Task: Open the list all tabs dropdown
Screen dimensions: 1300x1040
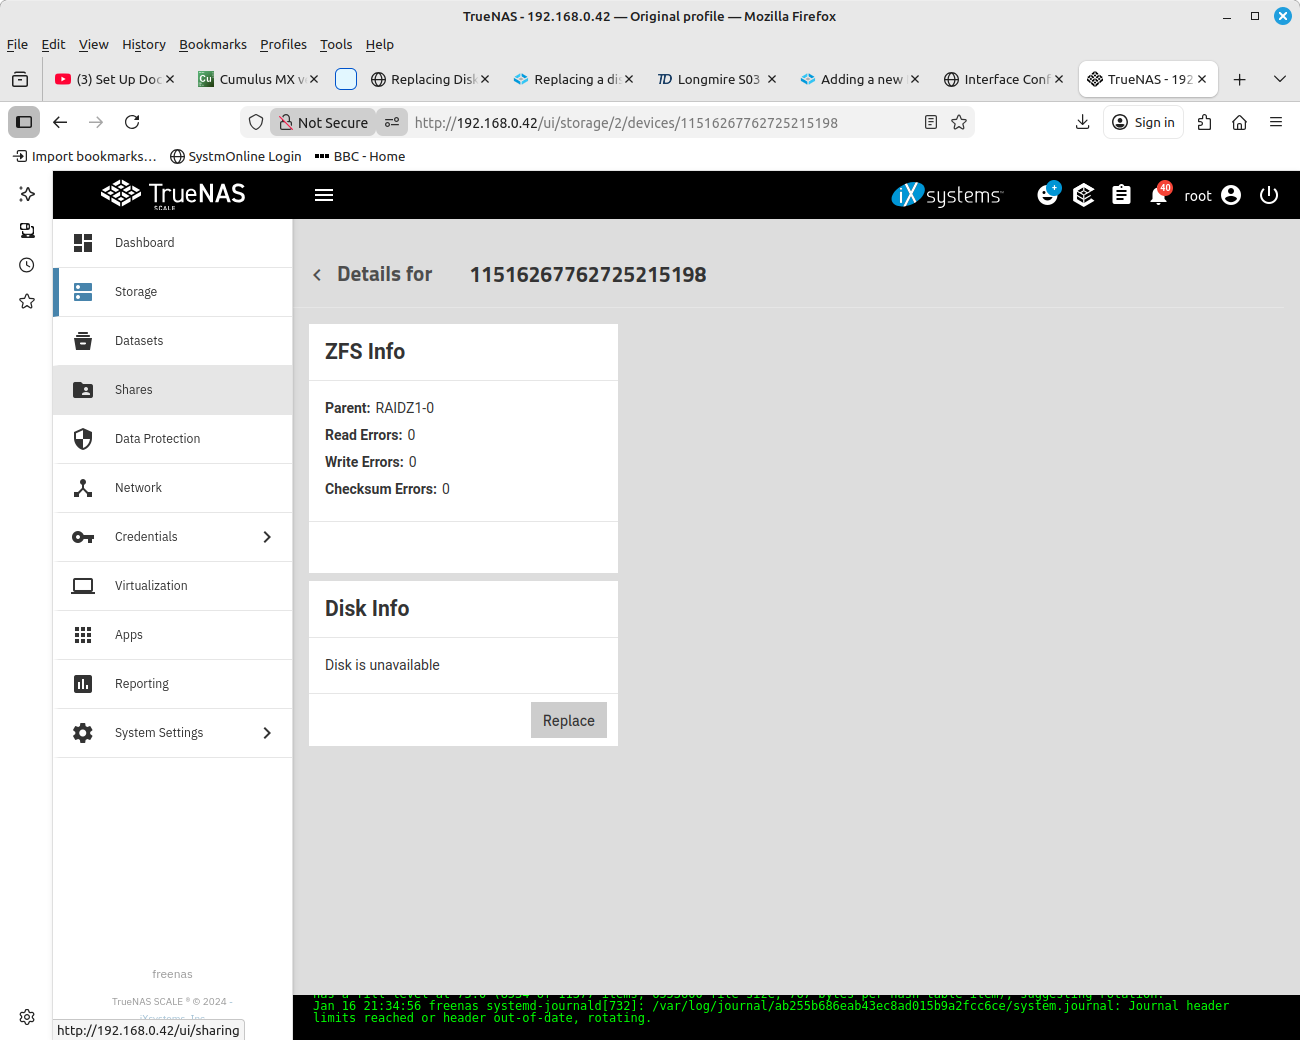Action: [1279, 79]
